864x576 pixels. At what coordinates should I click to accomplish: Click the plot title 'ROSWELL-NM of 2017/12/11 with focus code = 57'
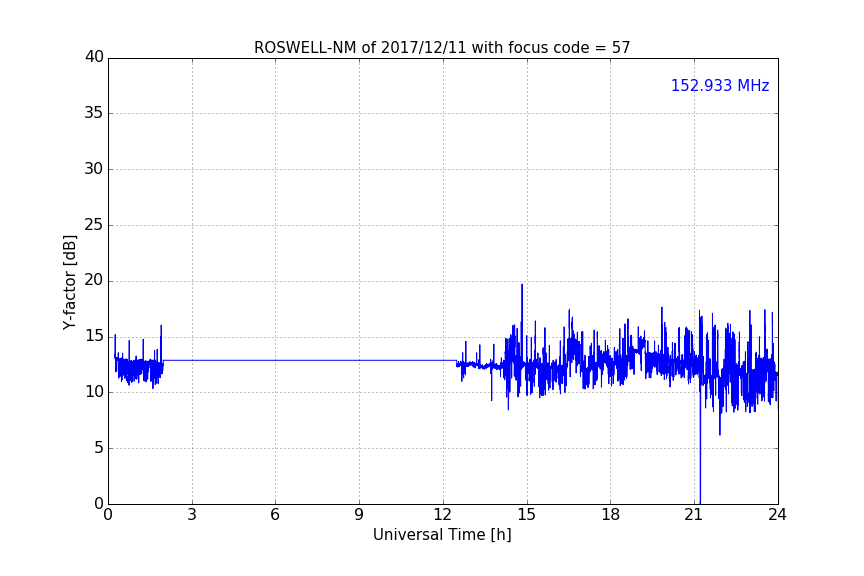(x=442, y=48)
